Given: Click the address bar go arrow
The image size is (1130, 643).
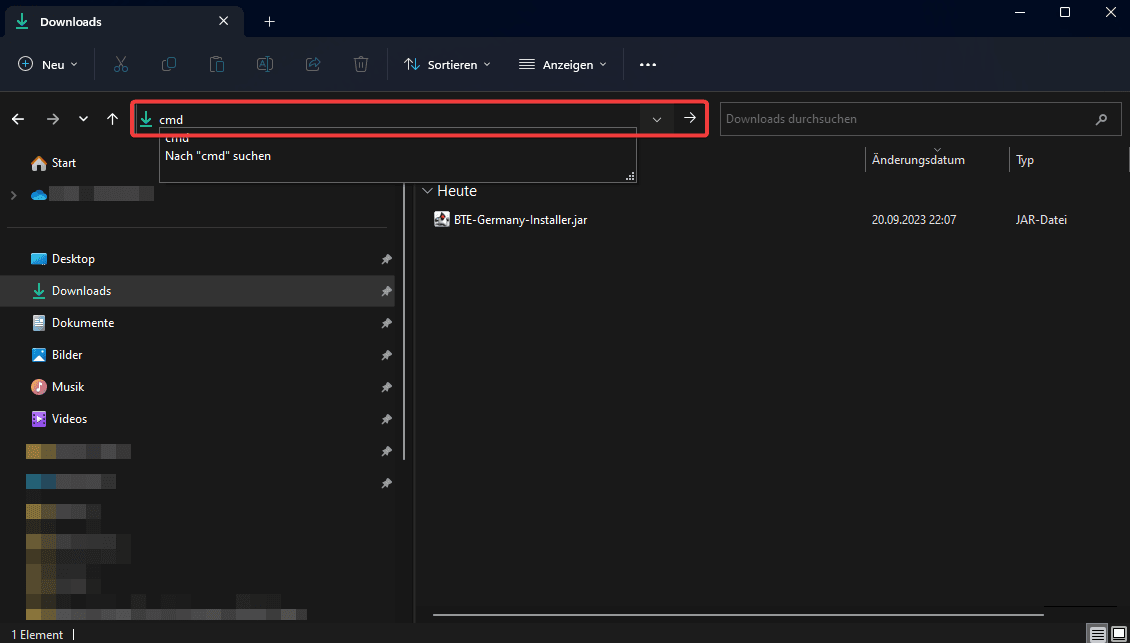Looking at the screenshot, I should 689,119.
